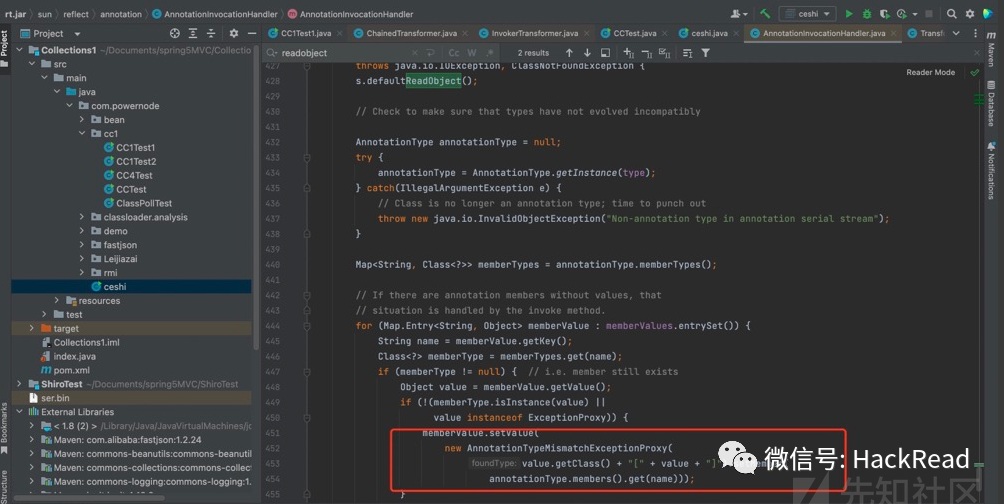Go to next search occurrence arrow
The width and height of the screenshot is (1004, 504).
(587, 53)
